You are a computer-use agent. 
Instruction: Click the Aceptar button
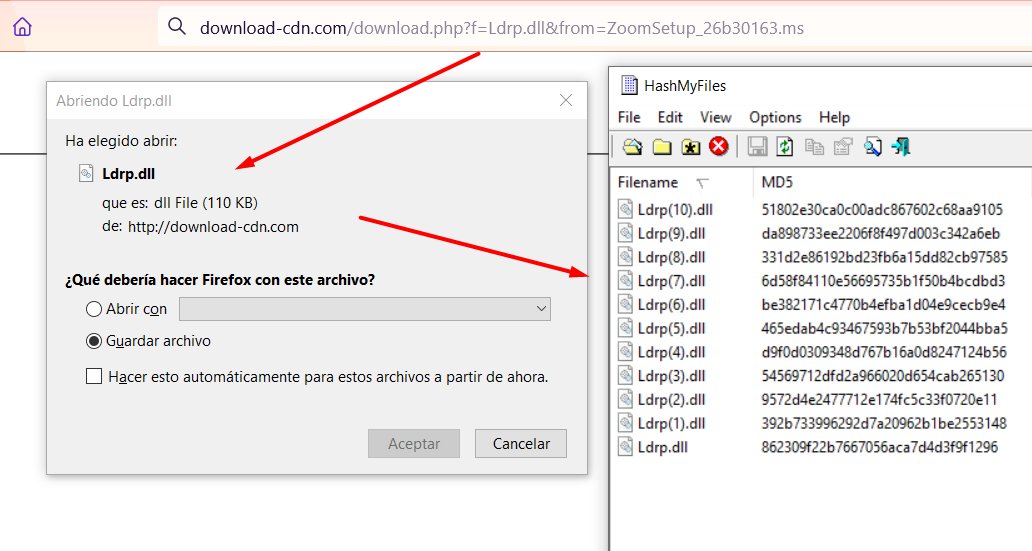click(414, 444)
